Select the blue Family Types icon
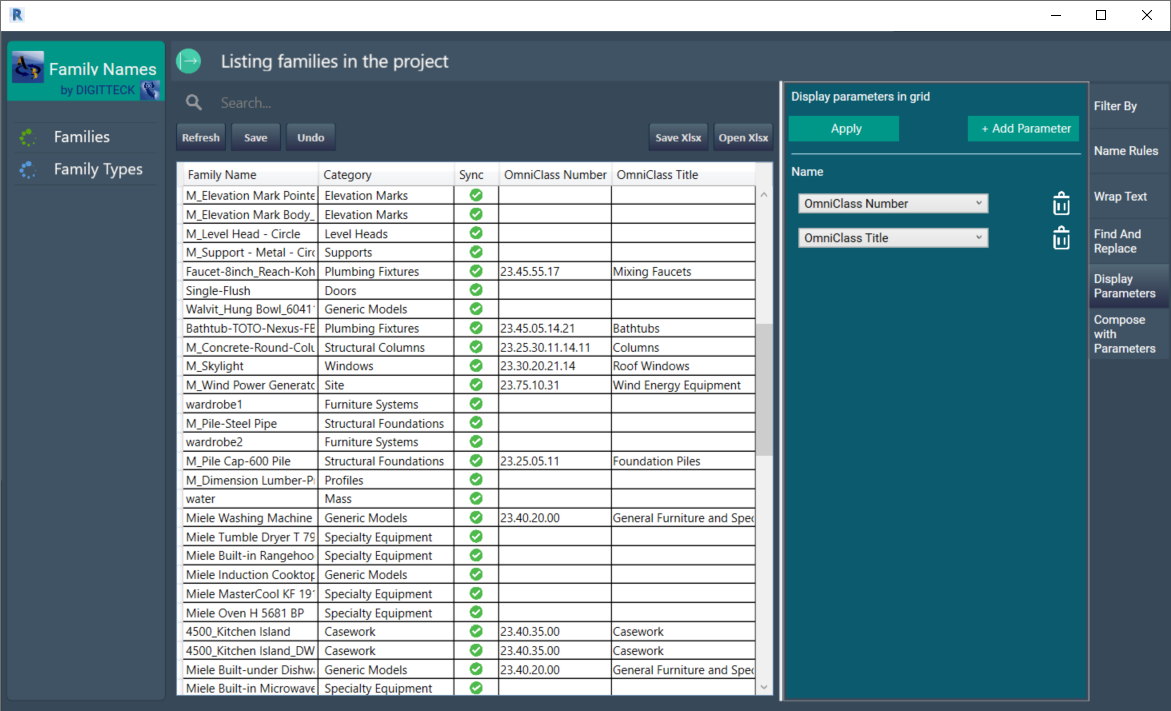This screenshot has width=1171, height=711. pos(27,169)
